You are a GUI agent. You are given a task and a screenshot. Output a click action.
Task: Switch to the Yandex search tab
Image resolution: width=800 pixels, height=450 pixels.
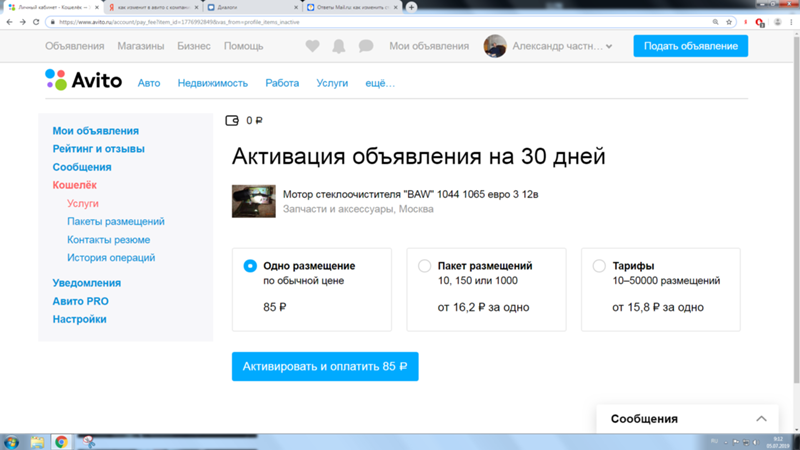[x=153, y=8]
